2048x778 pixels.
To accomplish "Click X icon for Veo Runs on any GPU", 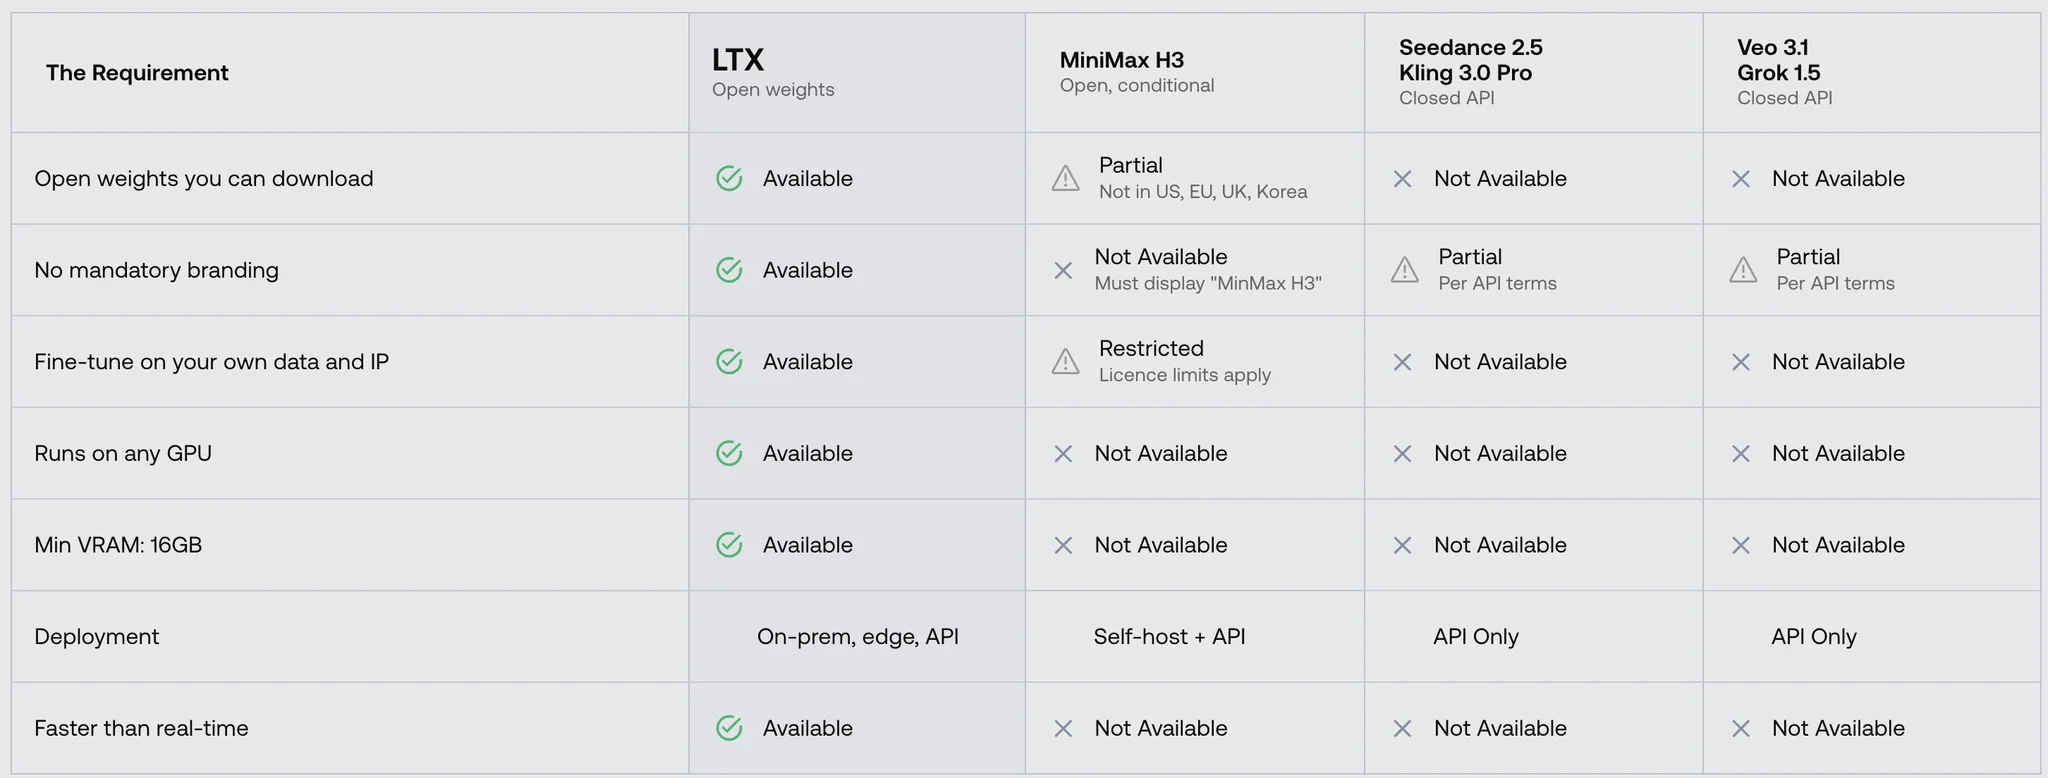I will 1741,454.
